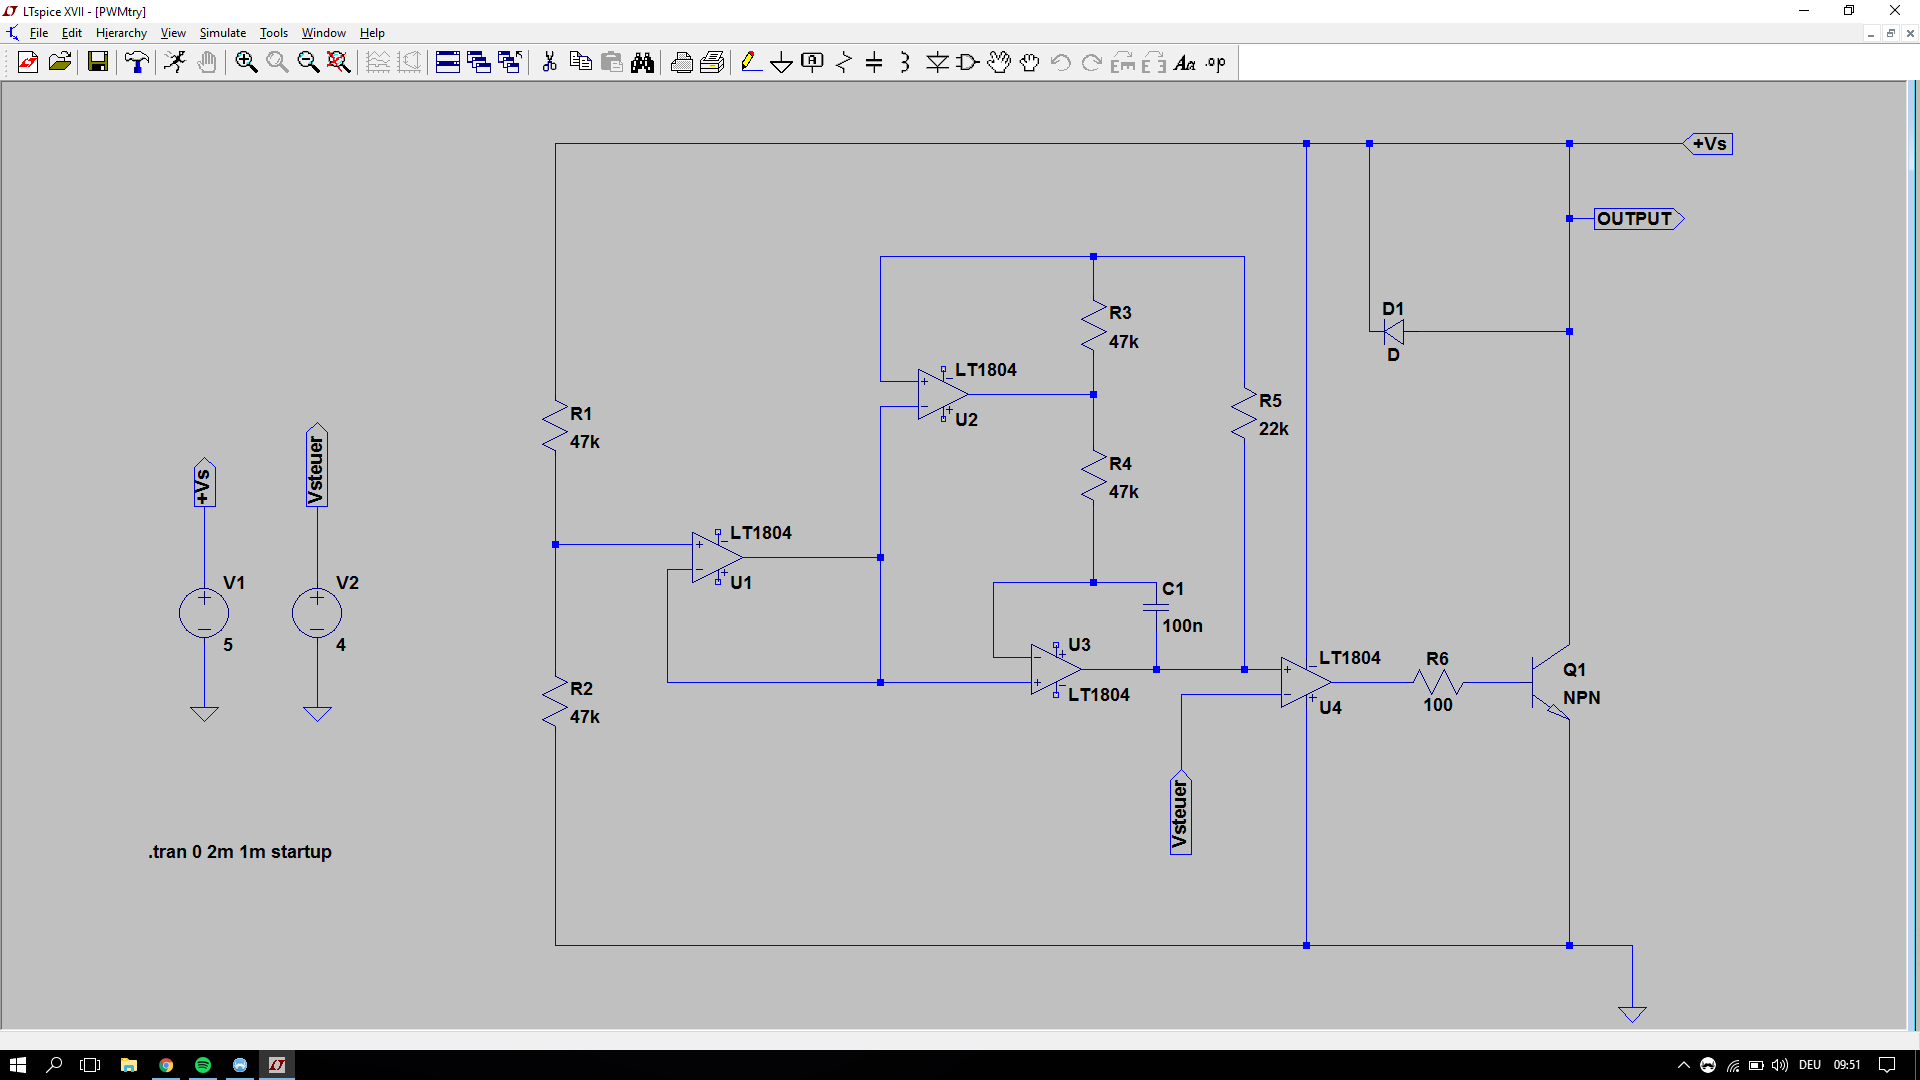
Task: Open the View menu
Action: pyautogui.click(x=173, y=33)
